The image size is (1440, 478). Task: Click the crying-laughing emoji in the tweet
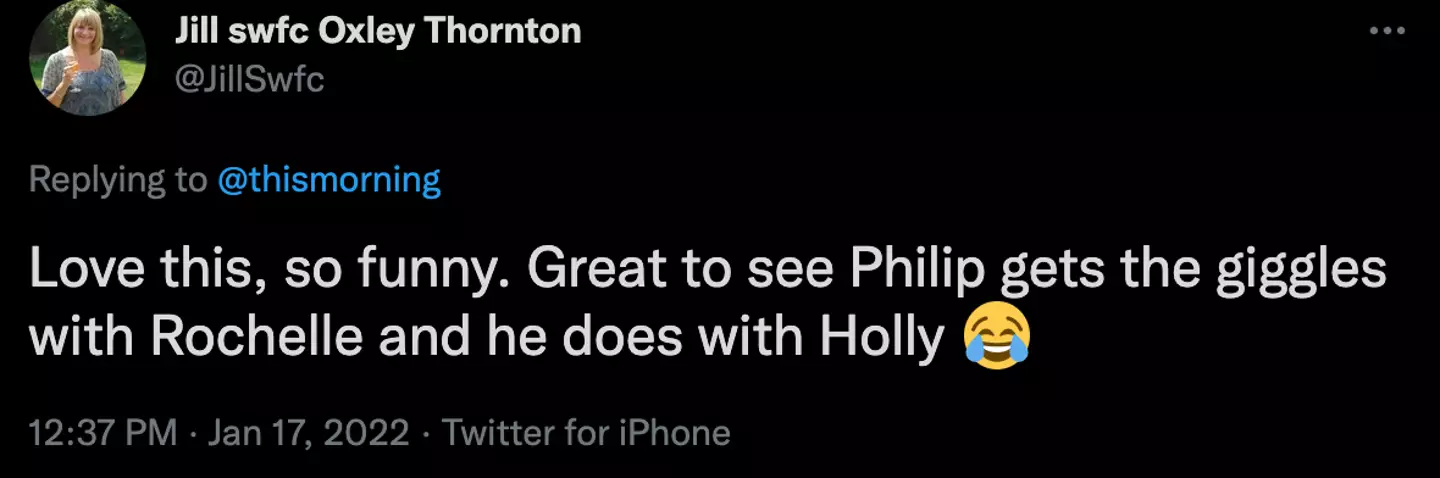997,341
